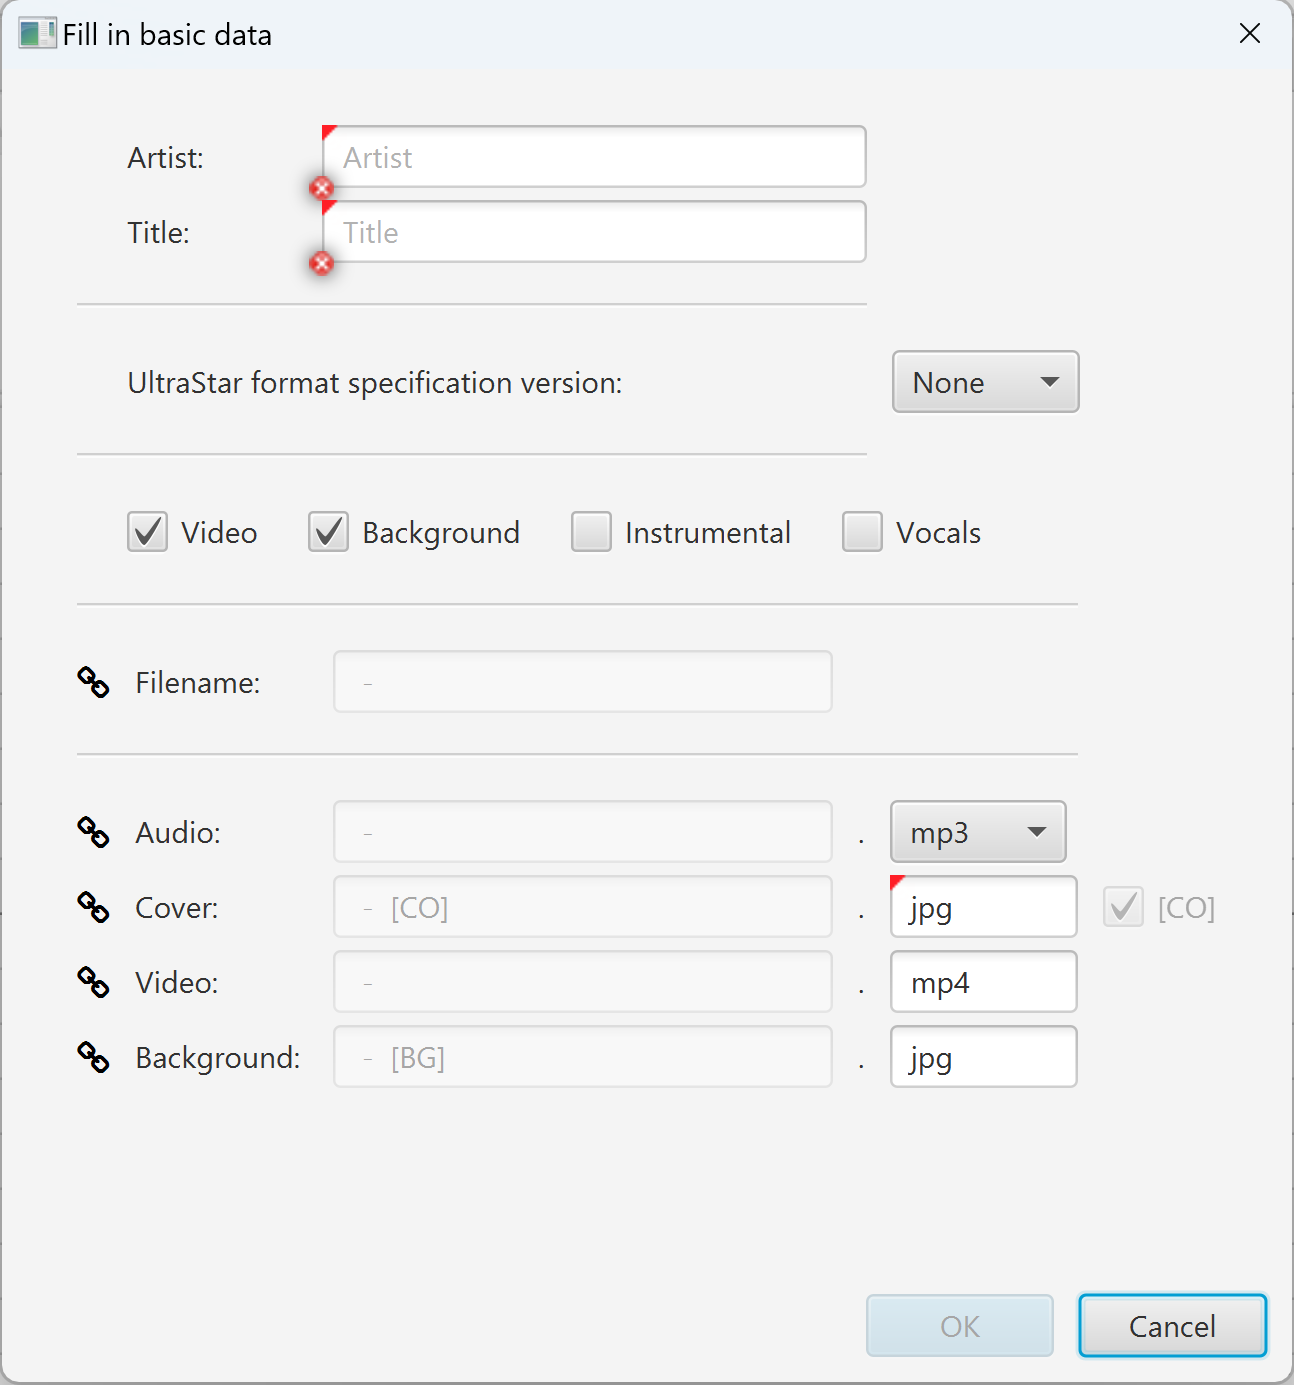Tick the Vocals checkbox
Screen dimensions: 1294x1385
(x=862, y=532)
